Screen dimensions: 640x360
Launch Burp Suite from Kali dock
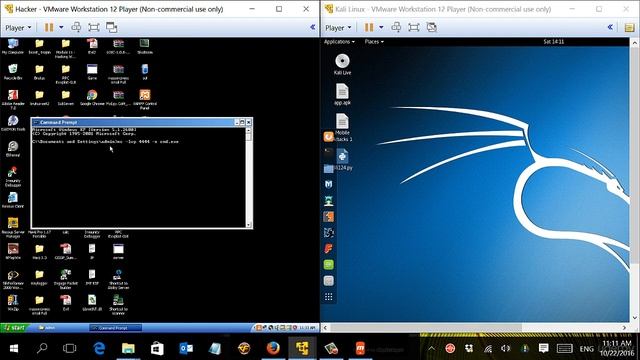coord(329,217)
